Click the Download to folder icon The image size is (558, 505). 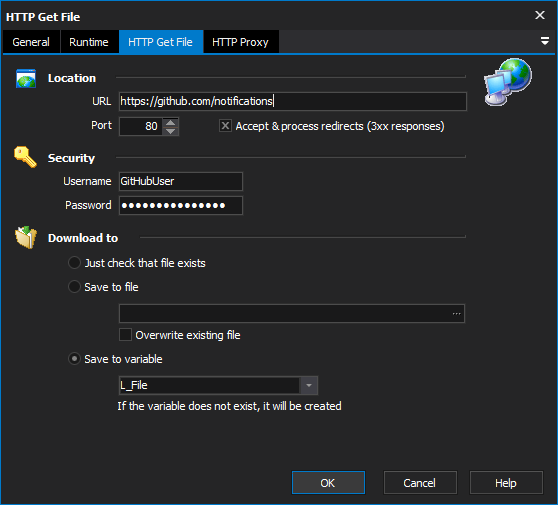[x=26, y=237]
